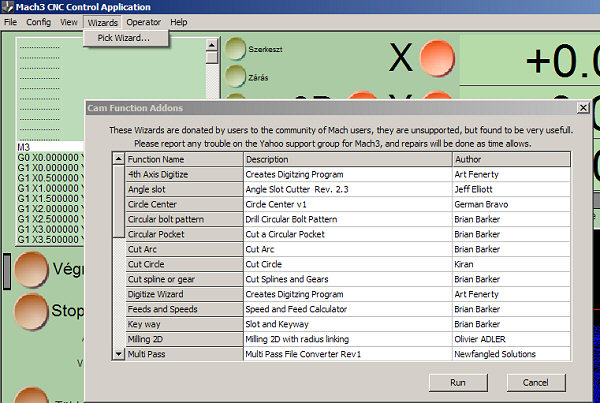Select the Multi Pass wizard
The image size is (600, 403).
click(x=184, y=354)
